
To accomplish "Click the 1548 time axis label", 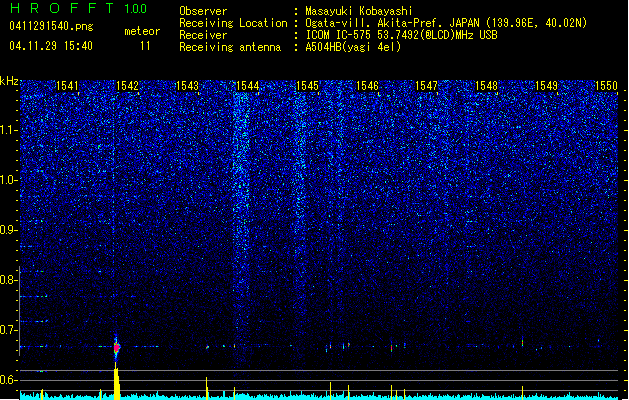I will point(486,86).
